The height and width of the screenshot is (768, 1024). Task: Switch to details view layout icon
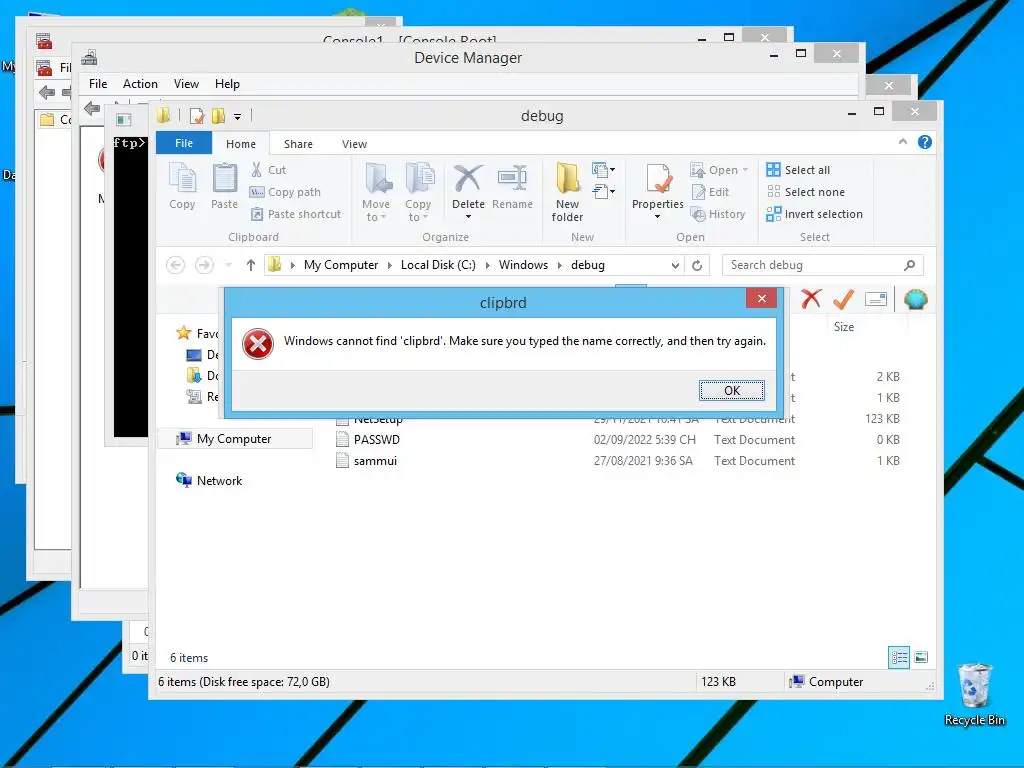[899, 658]
